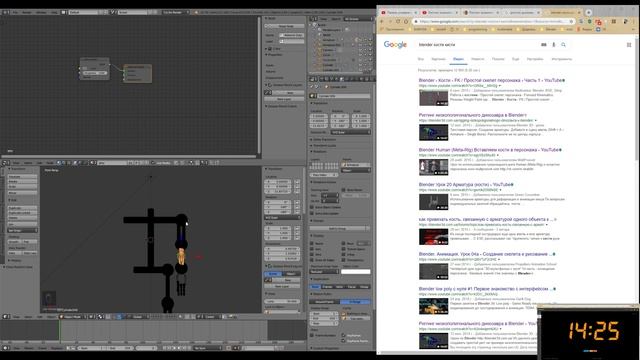Toggle the Name display checkbox
The image size is (640, 360).
point(312,243)
